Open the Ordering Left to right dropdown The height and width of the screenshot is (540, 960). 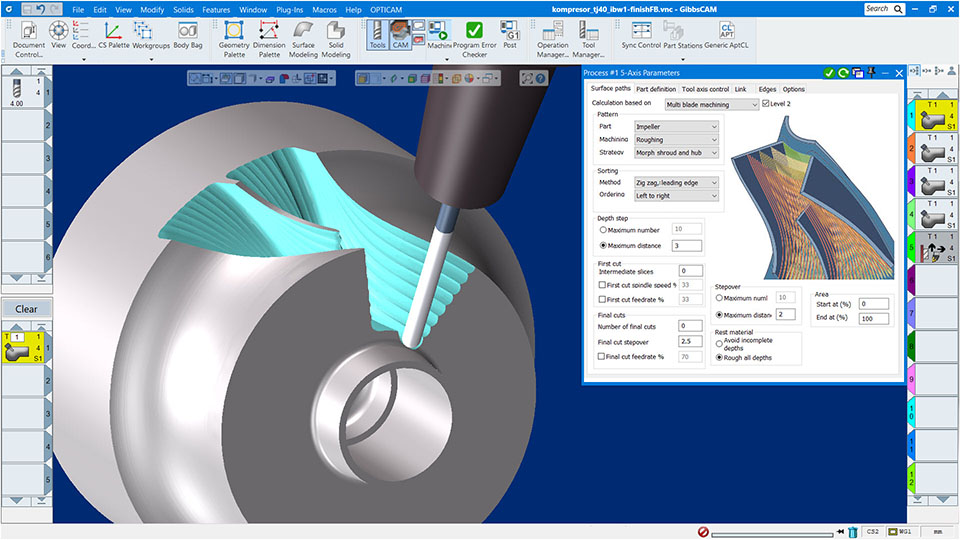click(x=676, y=195)
